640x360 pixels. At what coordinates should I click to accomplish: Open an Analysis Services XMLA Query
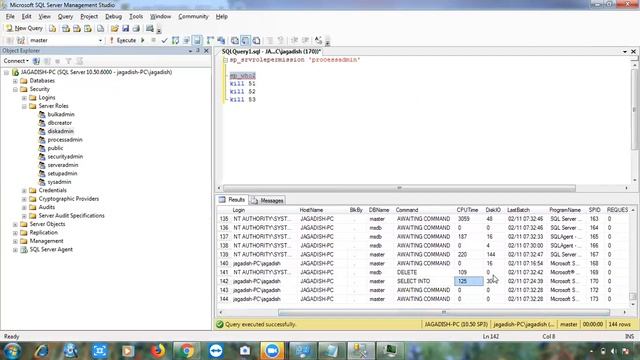click(88, 28)
